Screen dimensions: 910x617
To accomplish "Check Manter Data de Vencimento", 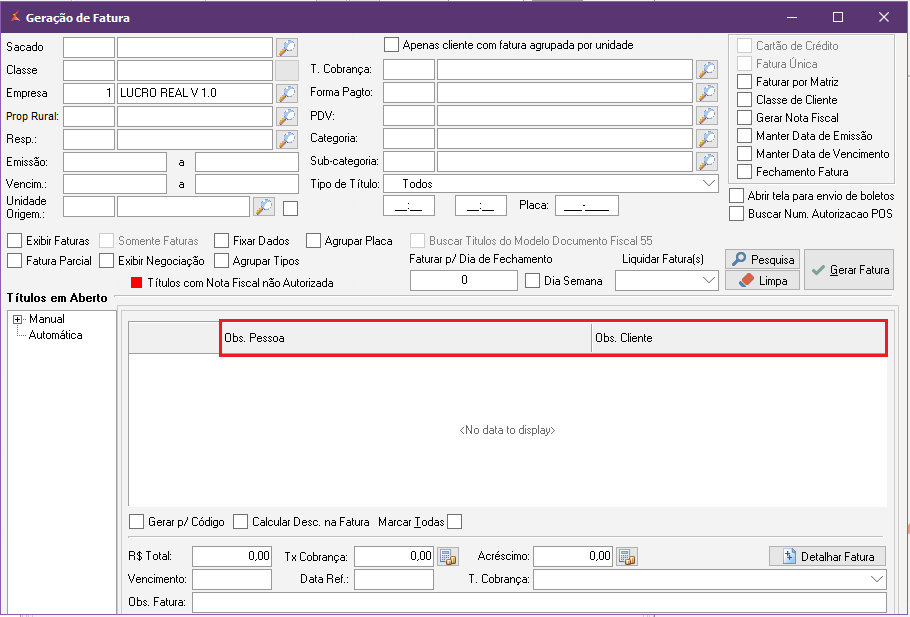I will [x=744, y=154].
